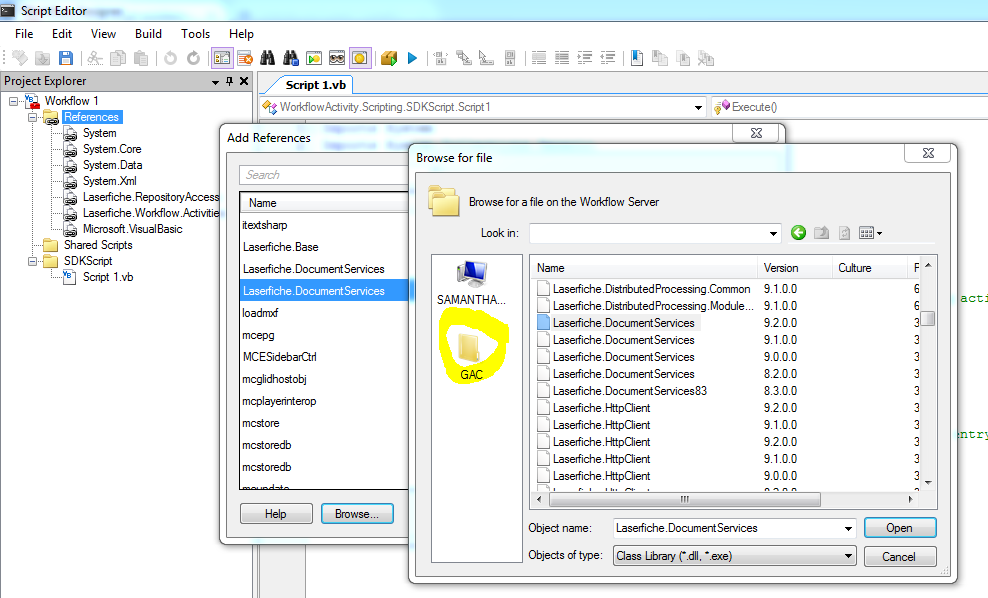Select the GAC folder location
The image size is (988, 598).
471,357
